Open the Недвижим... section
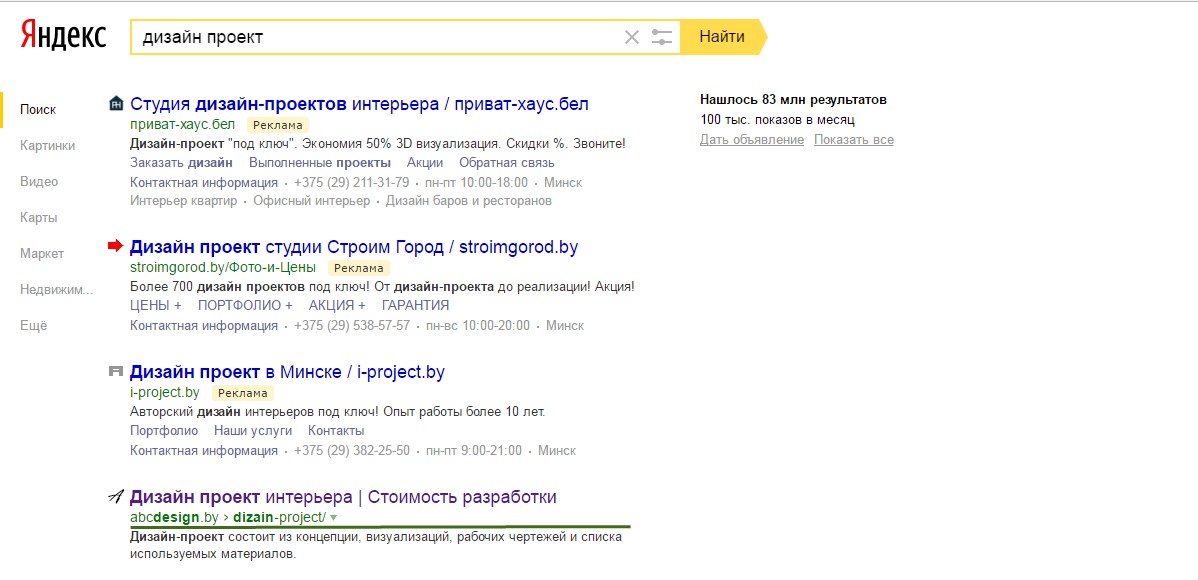 coord(57,290)
